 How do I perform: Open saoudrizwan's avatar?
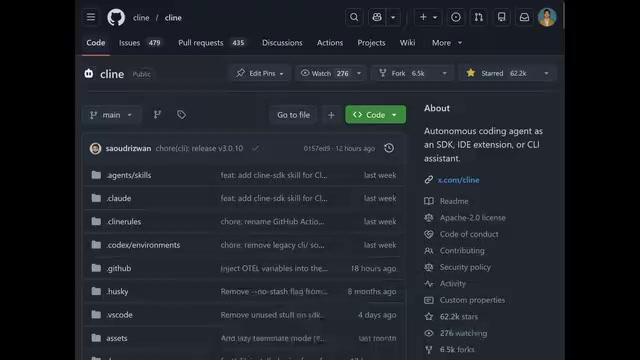[x=95, y=148]
